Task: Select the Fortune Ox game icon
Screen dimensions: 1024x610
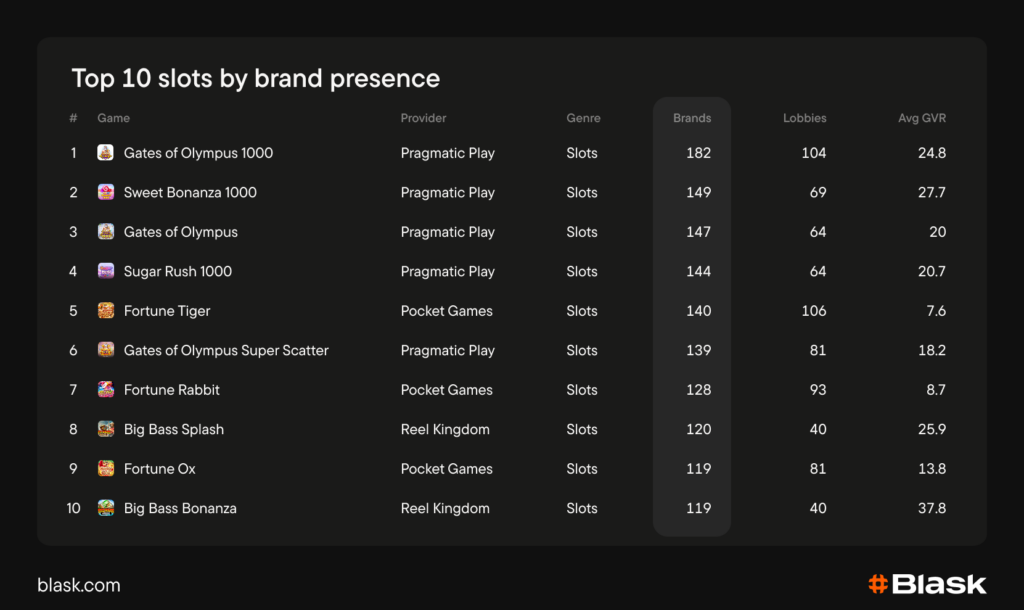Action: 106,469
